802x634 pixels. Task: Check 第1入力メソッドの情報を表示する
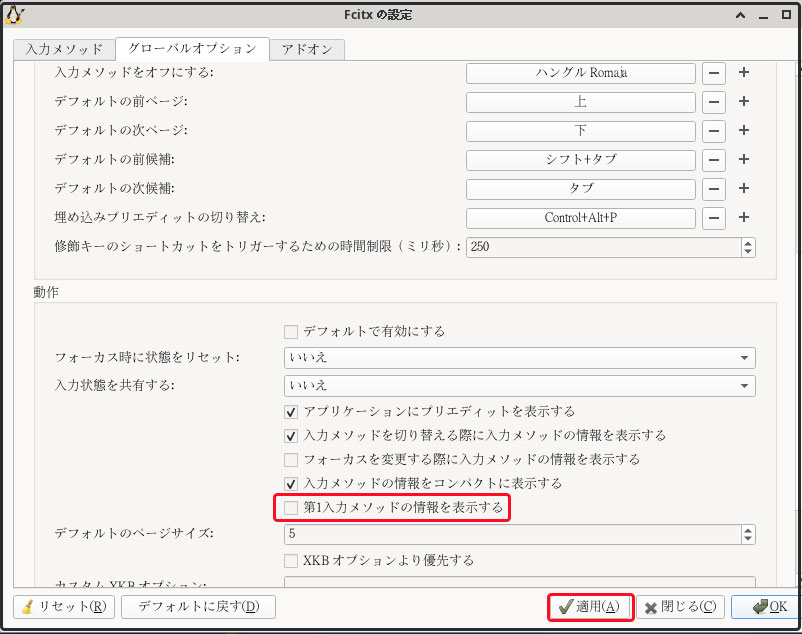(x=291, y=508)
